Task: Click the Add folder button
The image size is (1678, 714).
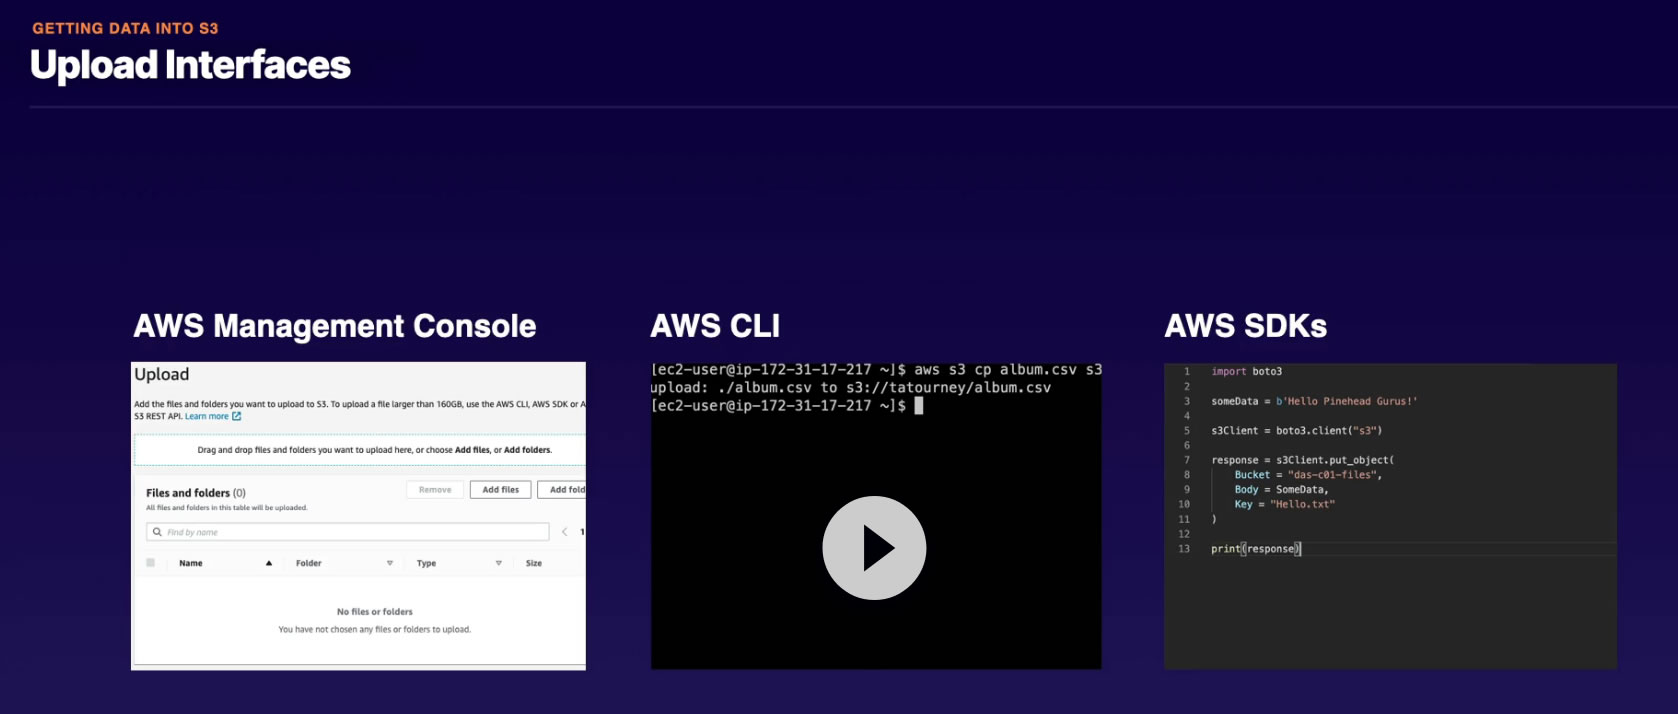Action: (562, 490)
